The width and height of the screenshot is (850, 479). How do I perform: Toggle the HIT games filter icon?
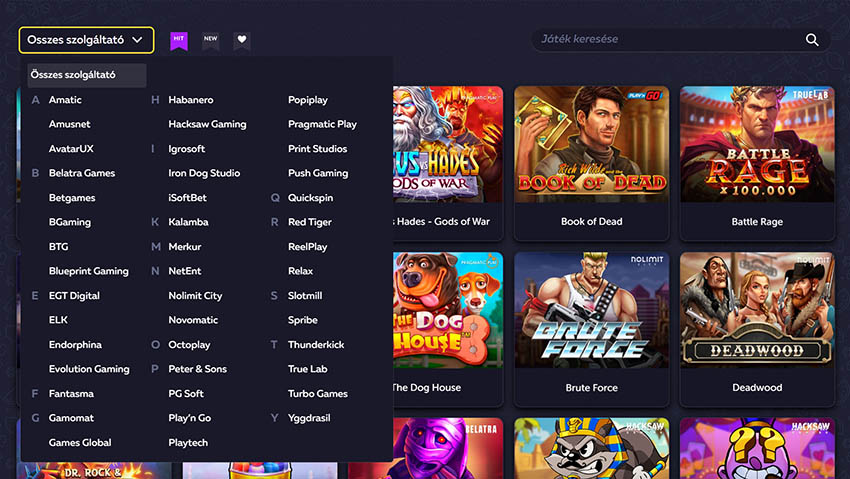tap(179, 40)
